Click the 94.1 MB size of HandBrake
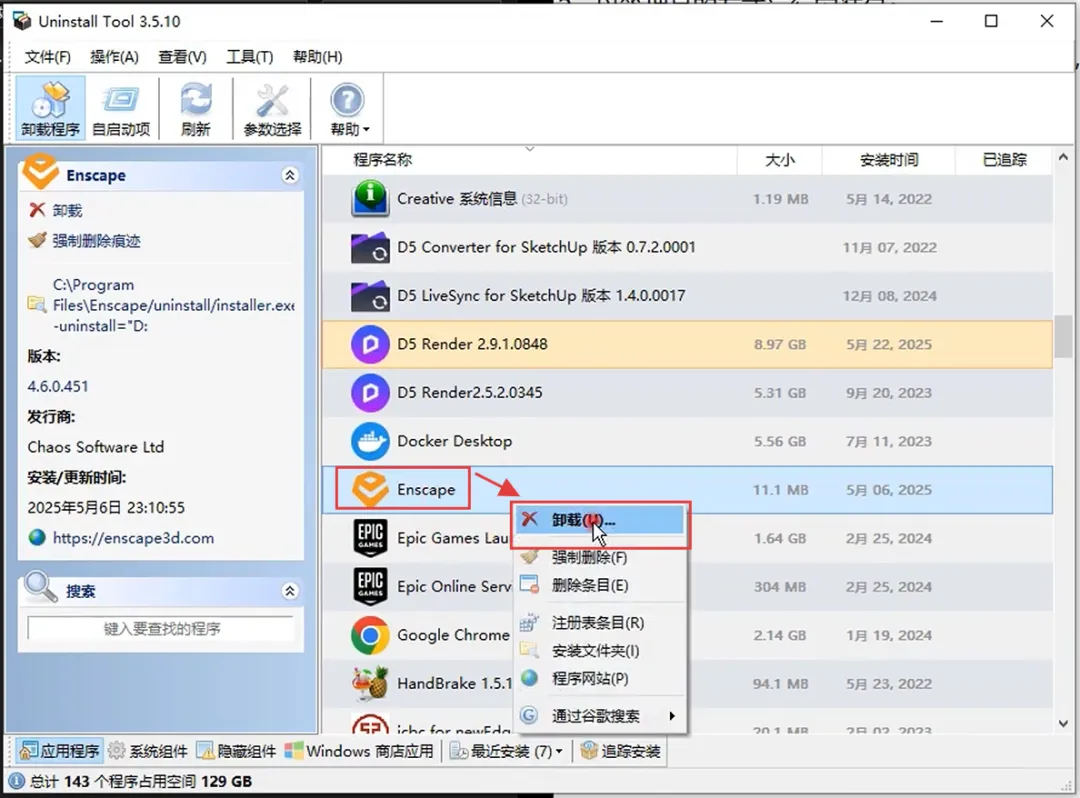The height and width of the screenshot is (798, 1080). [x=780, y=684]
